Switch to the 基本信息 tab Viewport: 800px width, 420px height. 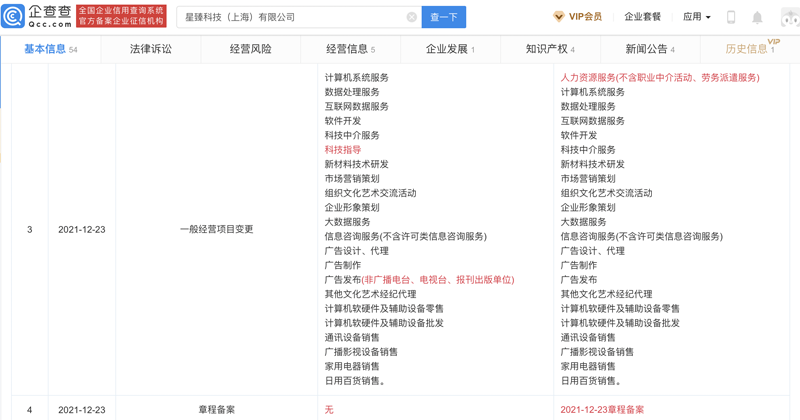click(50, 49)
